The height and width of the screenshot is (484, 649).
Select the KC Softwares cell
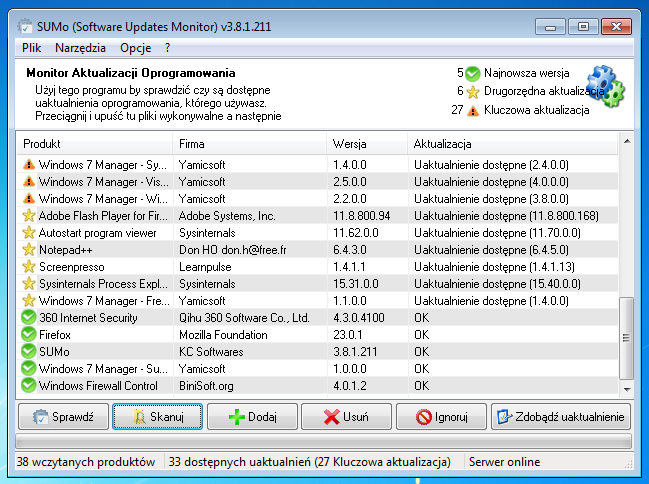(x=211, y=352)
